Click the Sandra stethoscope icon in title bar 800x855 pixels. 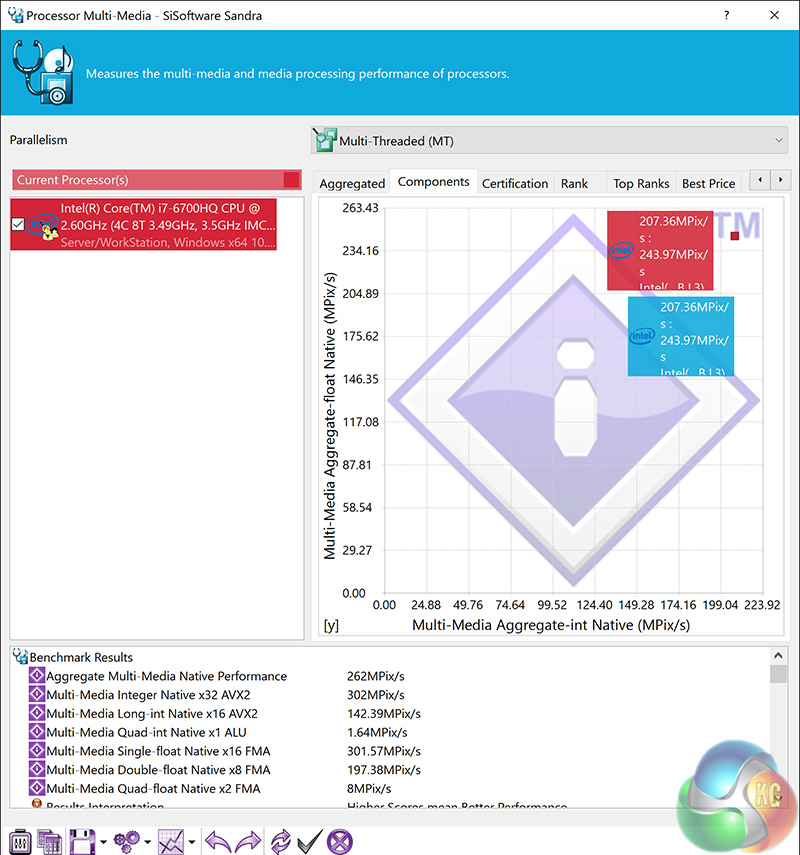(x=16, y=15)
